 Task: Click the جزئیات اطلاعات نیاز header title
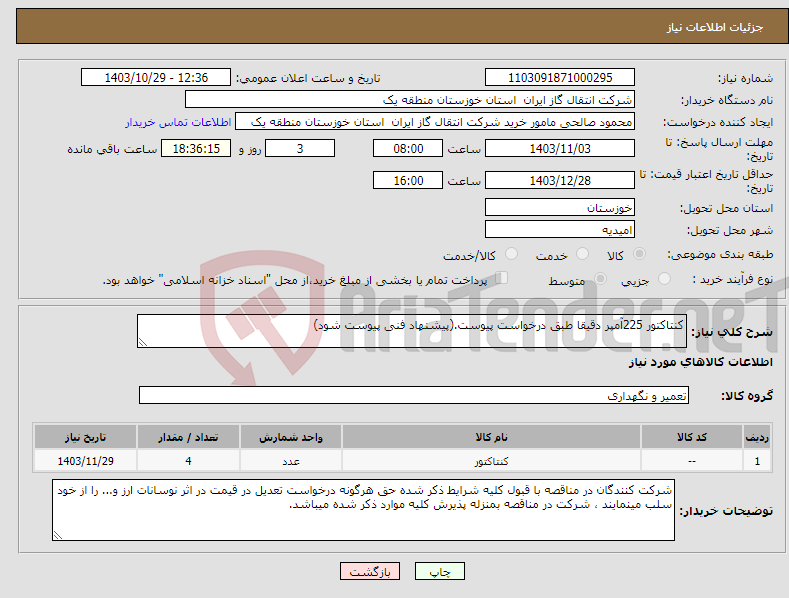715,27
